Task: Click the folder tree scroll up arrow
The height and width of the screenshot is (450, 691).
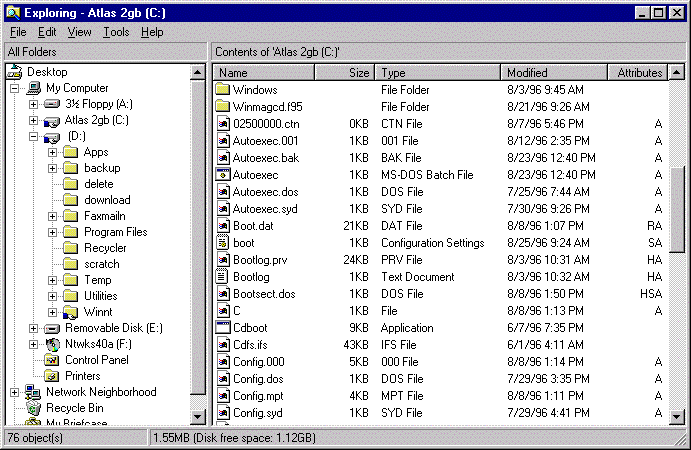Action: 198,72
